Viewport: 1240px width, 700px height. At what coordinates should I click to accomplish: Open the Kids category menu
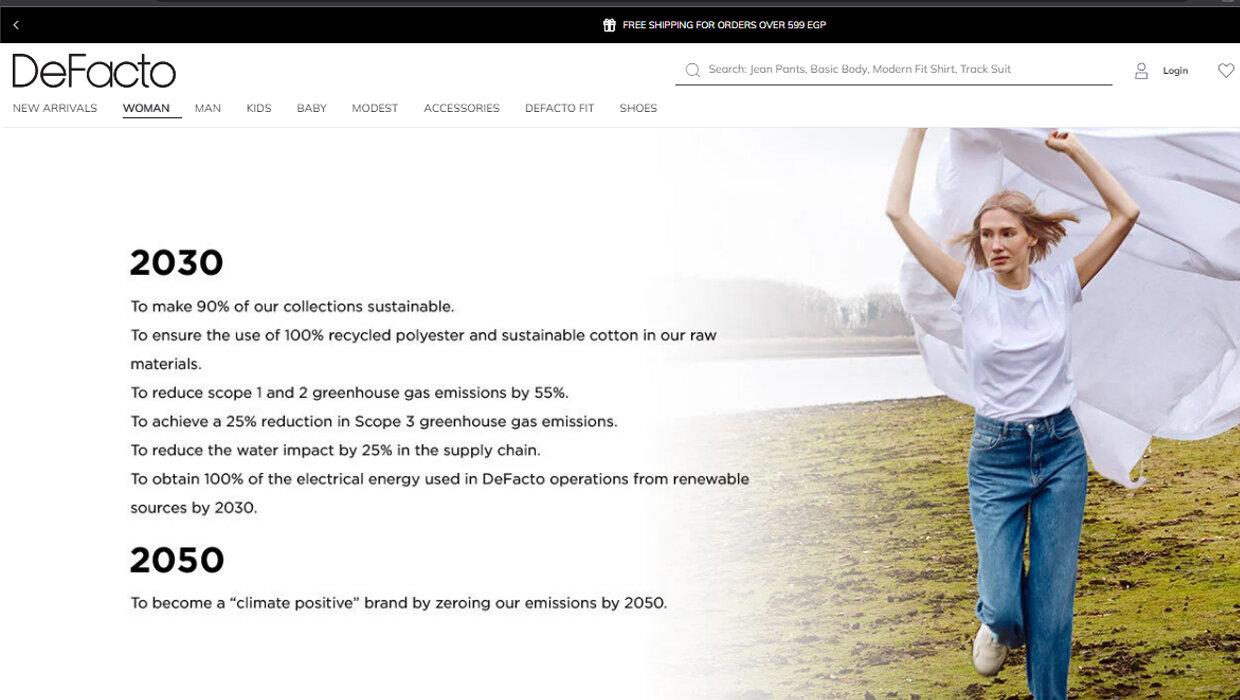[259, 108]
